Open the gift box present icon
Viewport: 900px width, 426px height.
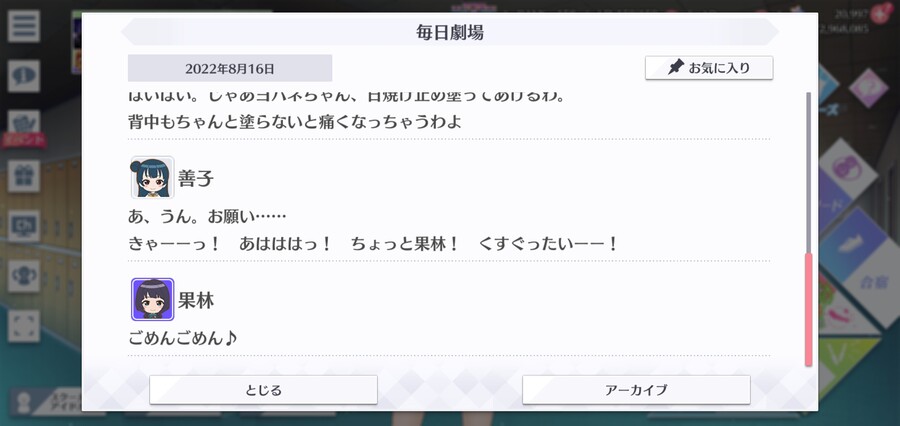[x=24, y=176]
